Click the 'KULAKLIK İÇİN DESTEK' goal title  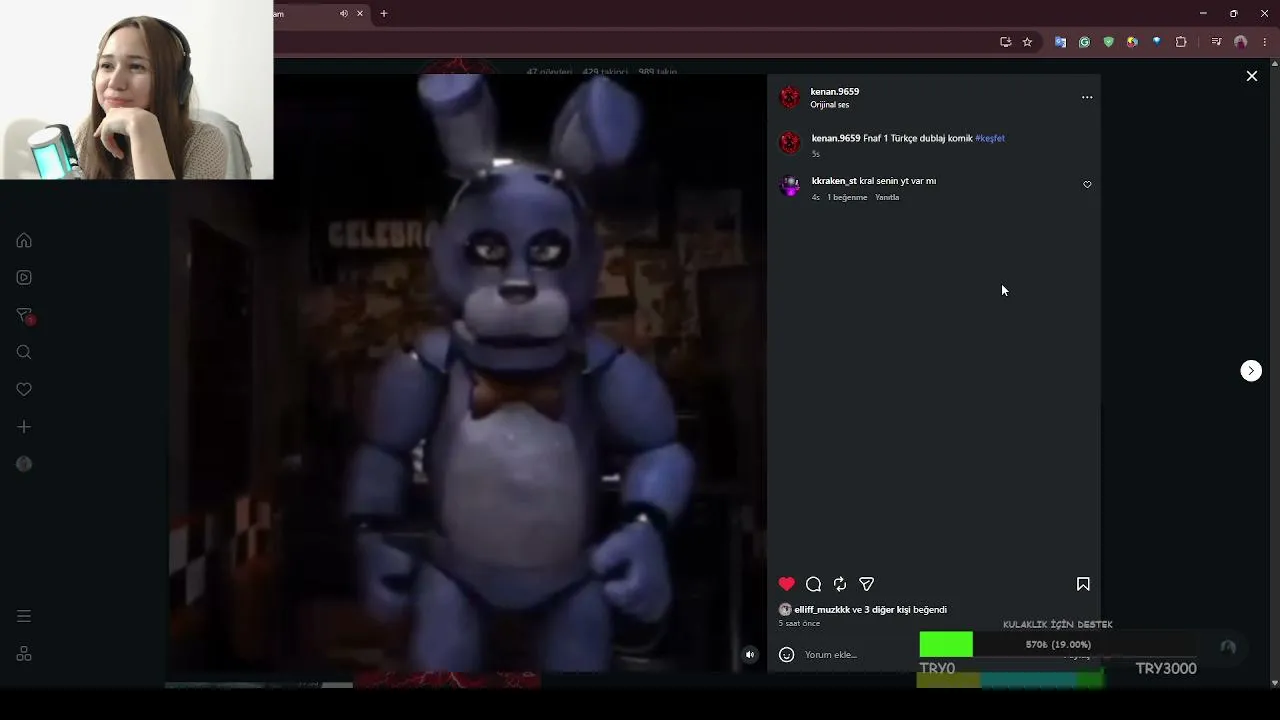coord(1058,625)
